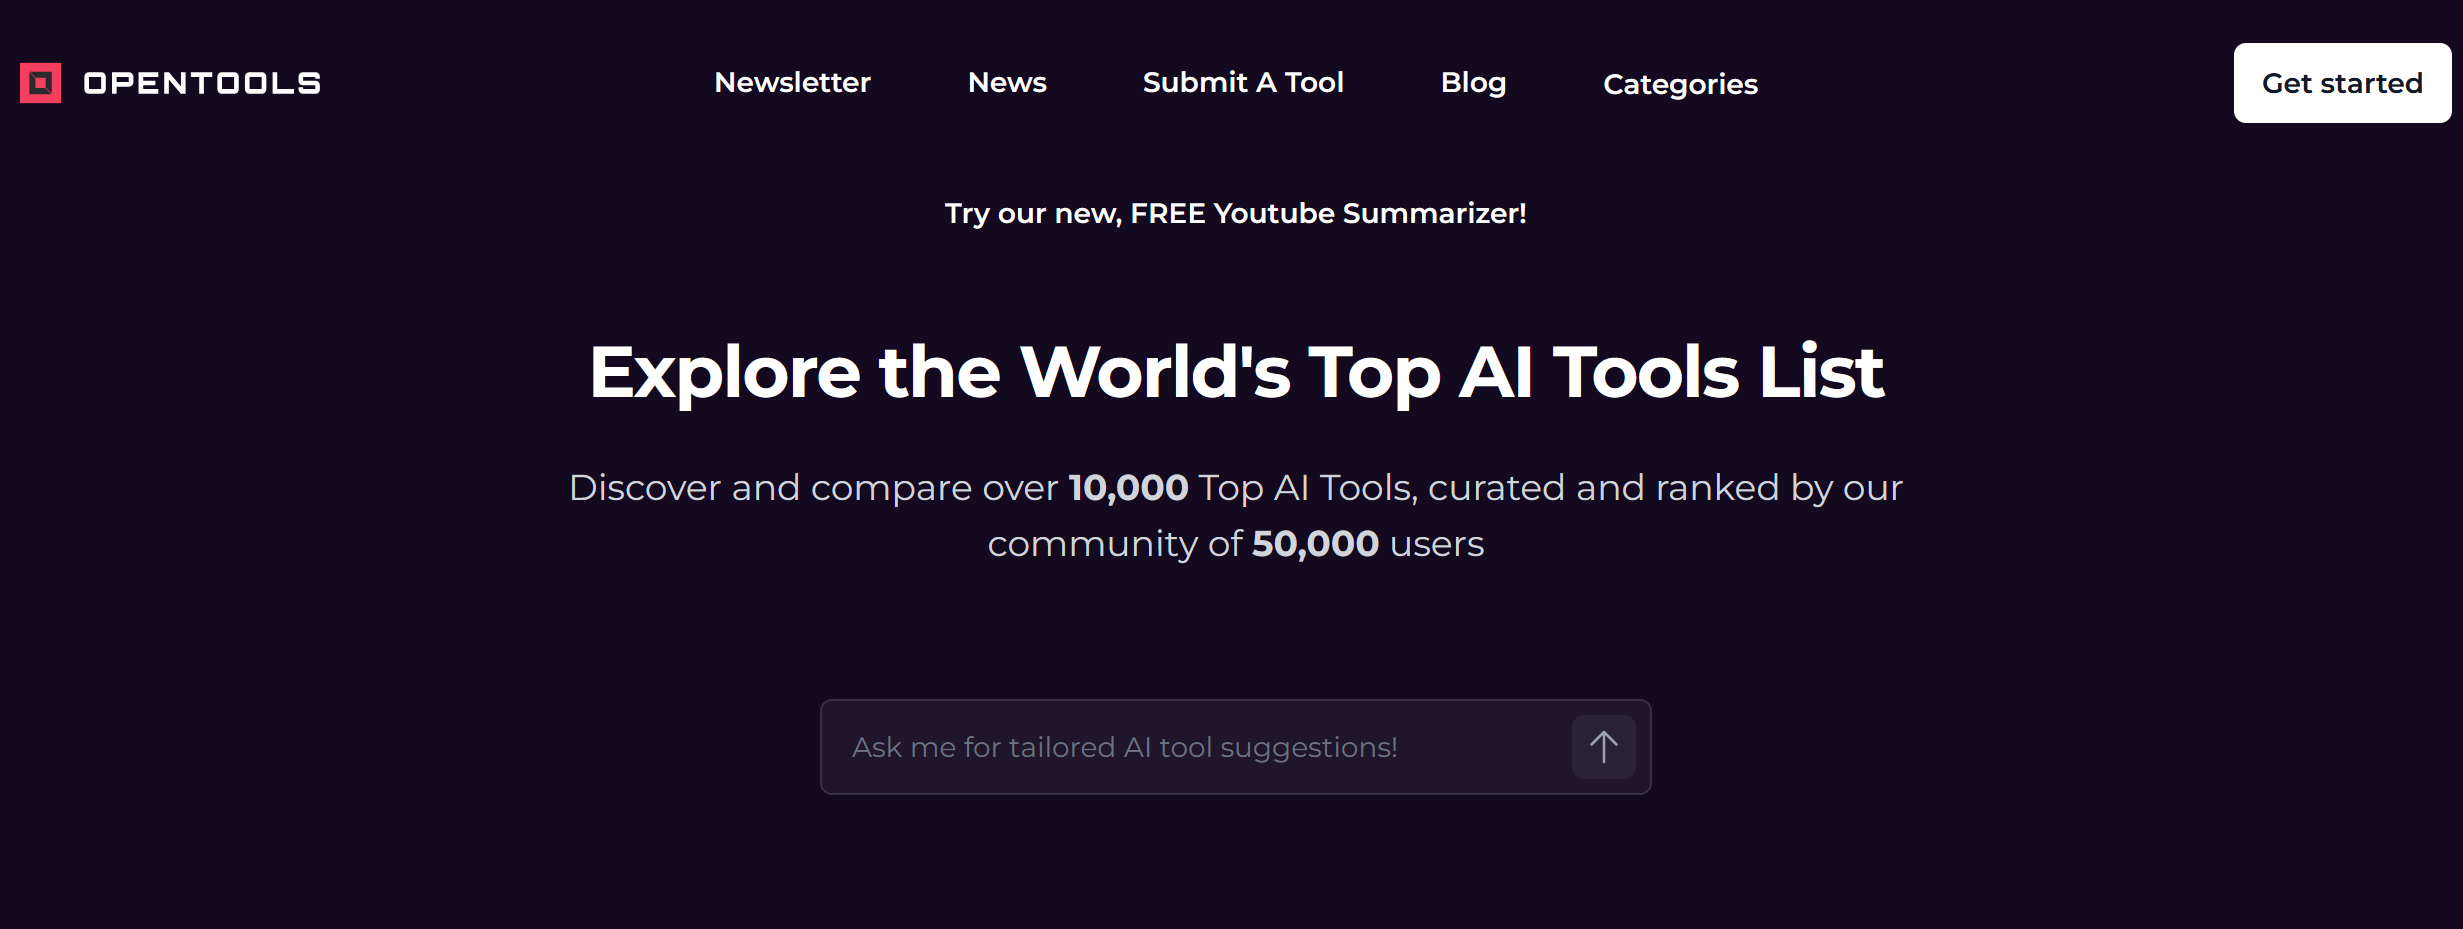Click the OPENTOOLS wordmark in header

(x=202, y=83)
